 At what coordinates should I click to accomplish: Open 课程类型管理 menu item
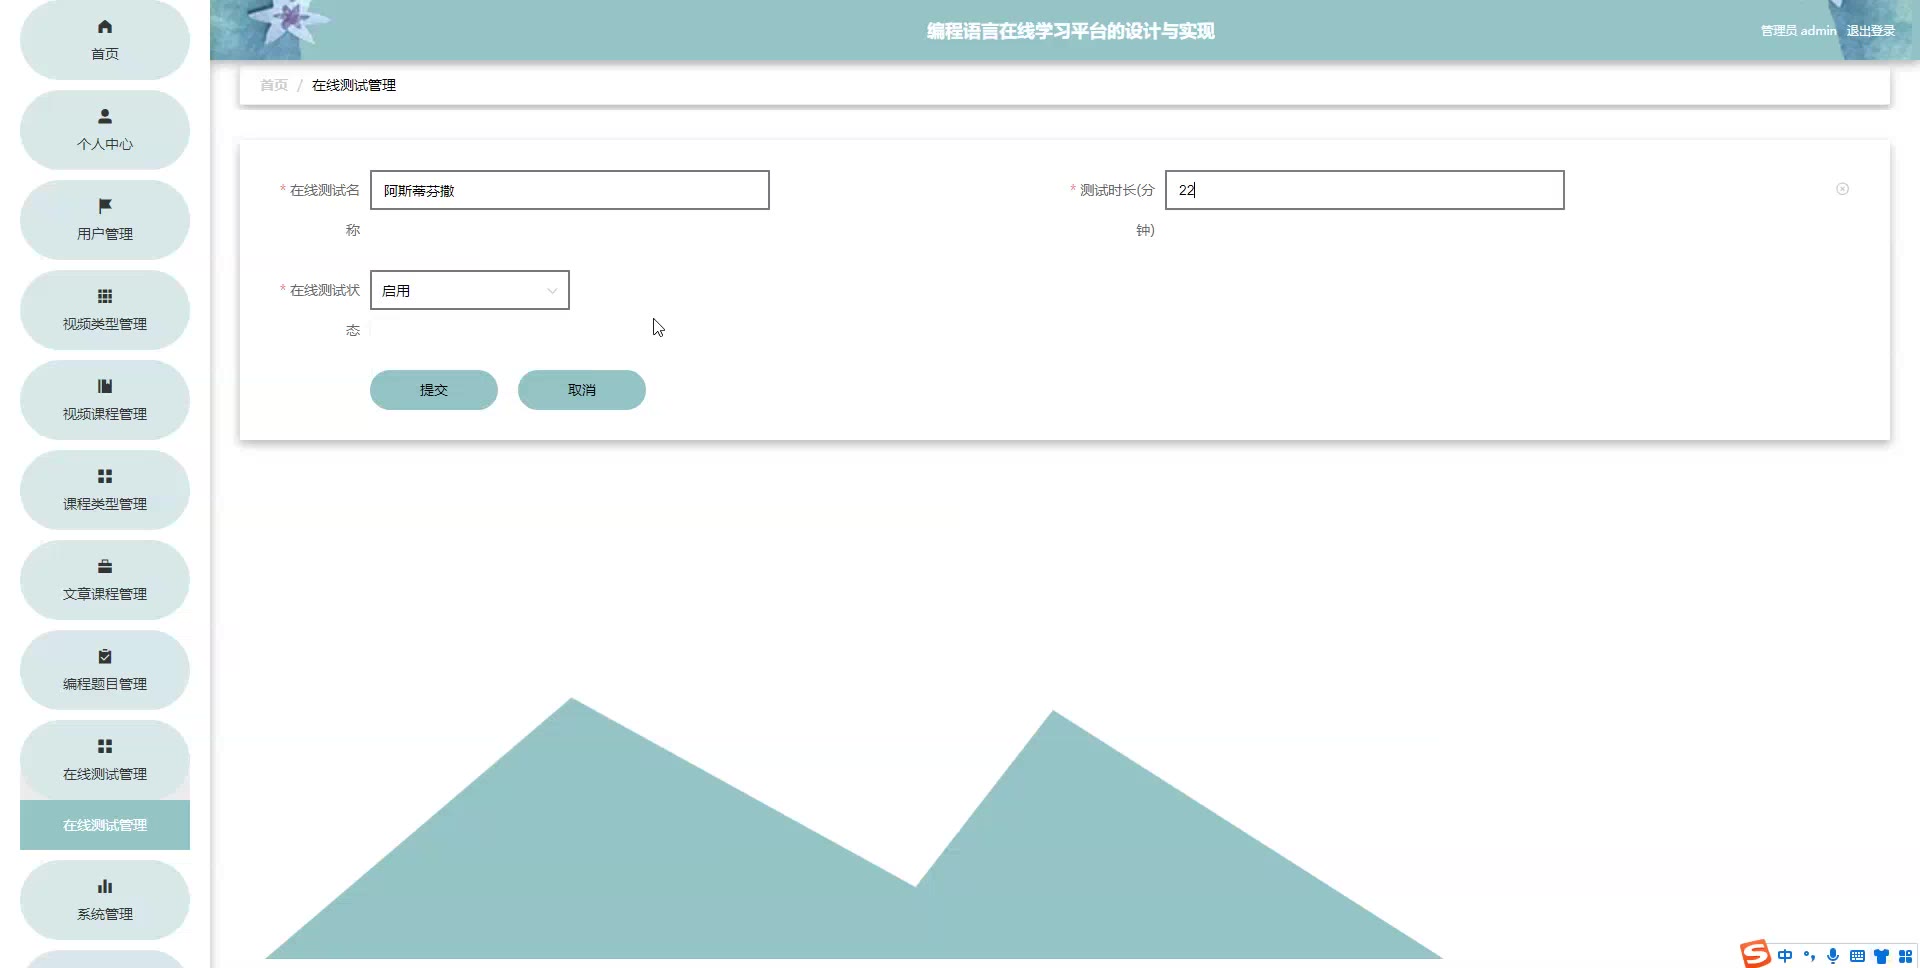(x=105, y=490)
